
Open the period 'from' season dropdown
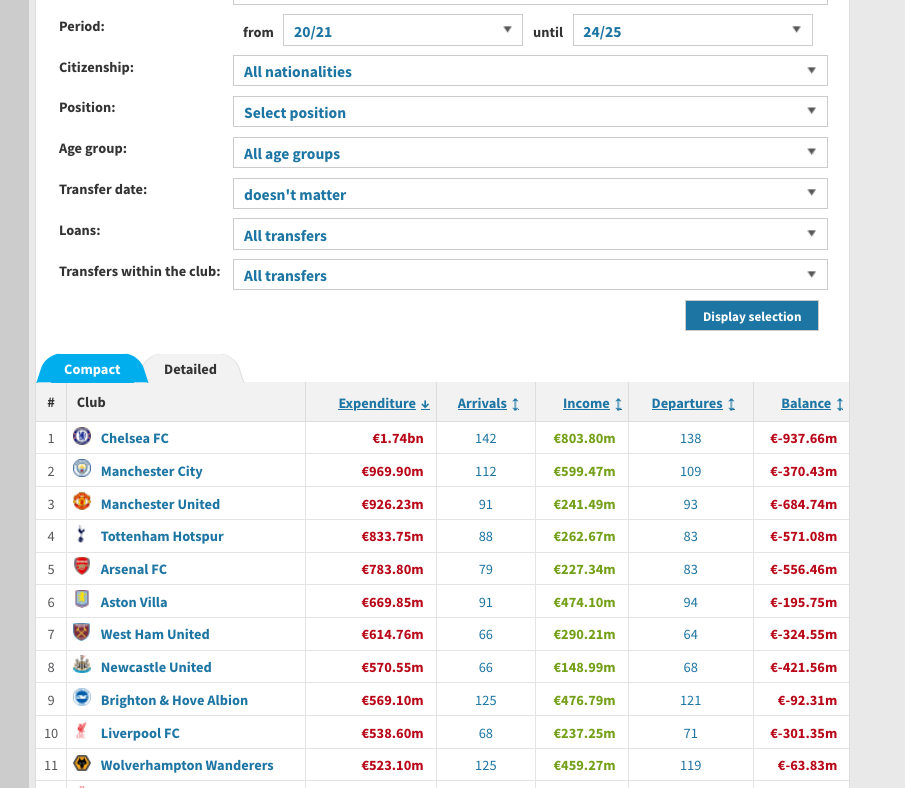402,30
